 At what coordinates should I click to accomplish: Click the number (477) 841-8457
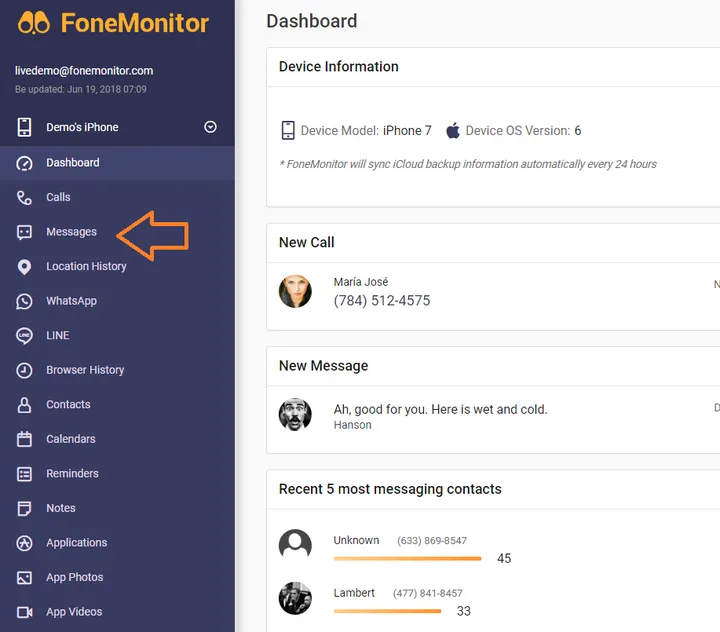coord(428,593)
